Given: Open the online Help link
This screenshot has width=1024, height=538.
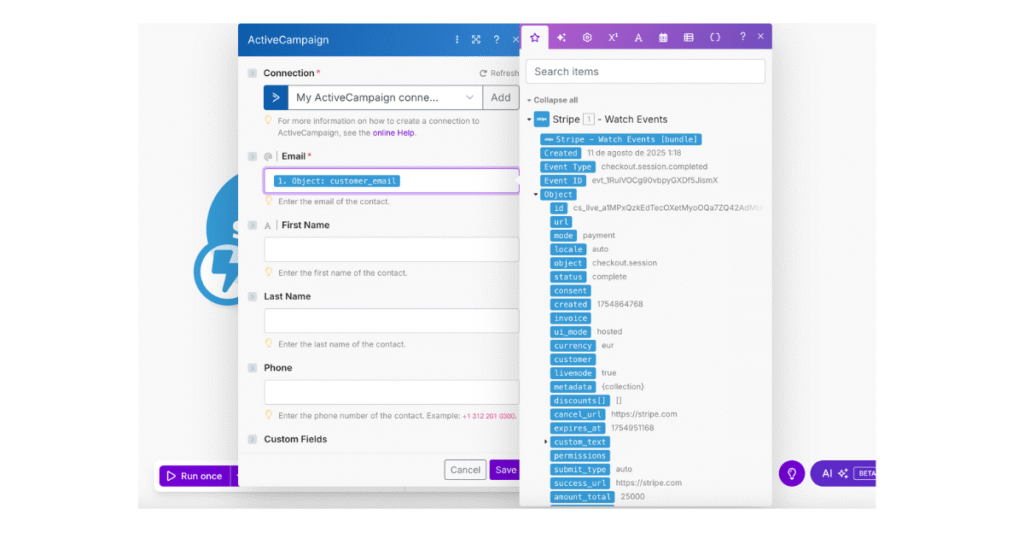Looking at the screenshot, I should (x=393, y=133).
